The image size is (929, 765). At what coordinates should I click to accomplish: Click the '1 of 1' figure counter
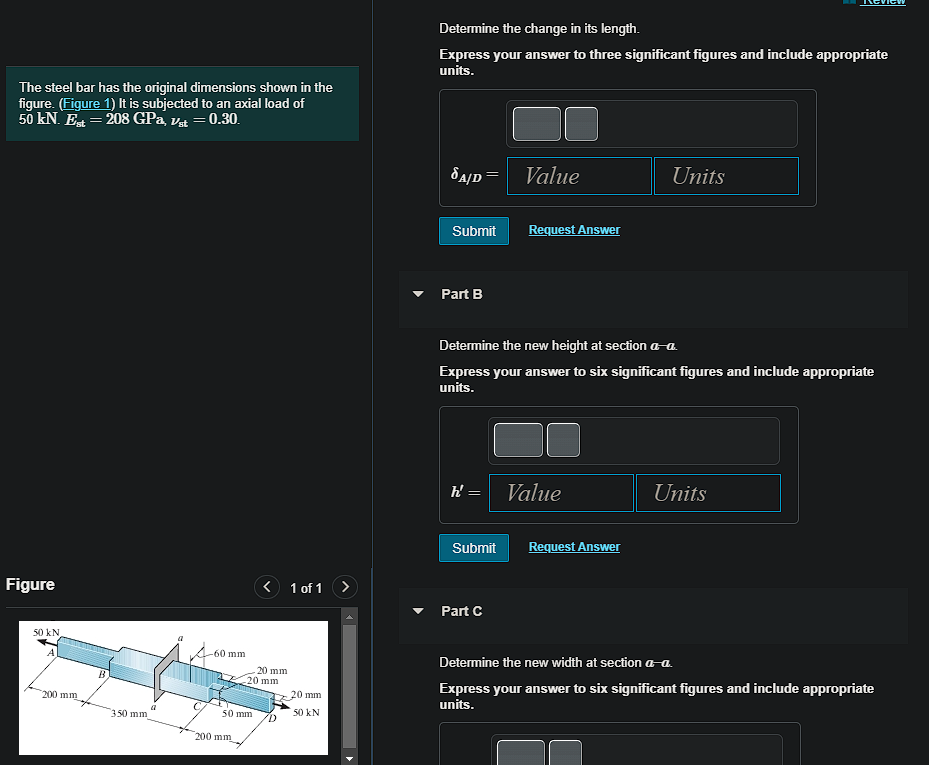[x=306, y=588]
